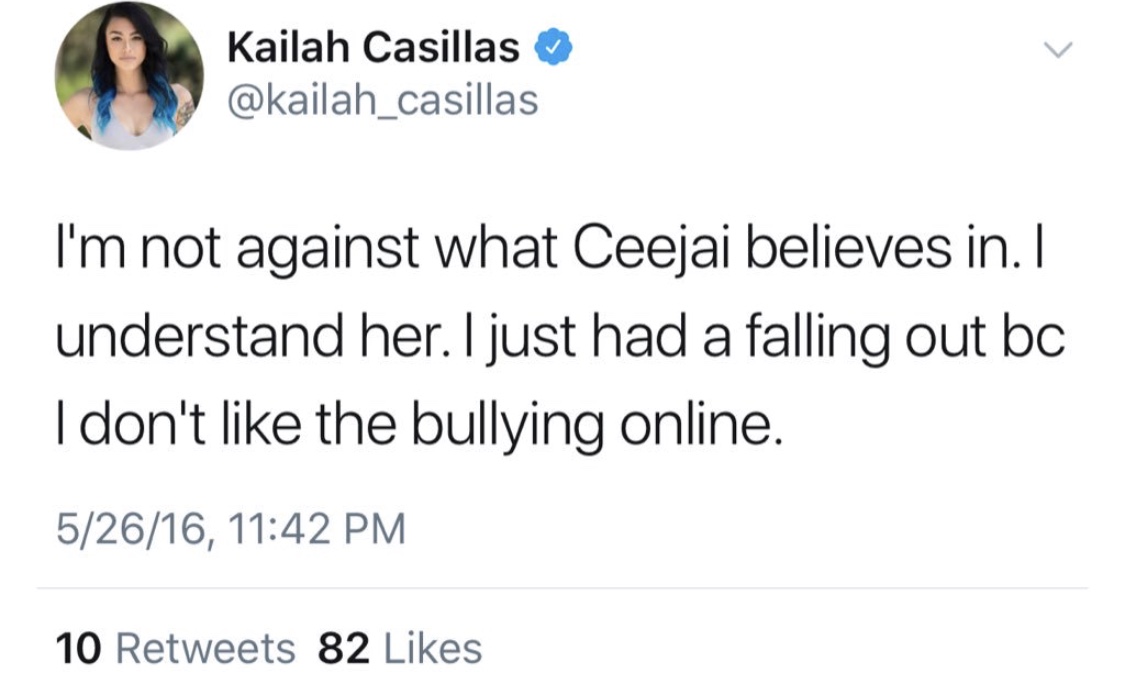Click the tweet line starting "understand her"
The image size is (1125, 700).
(560, 338)
